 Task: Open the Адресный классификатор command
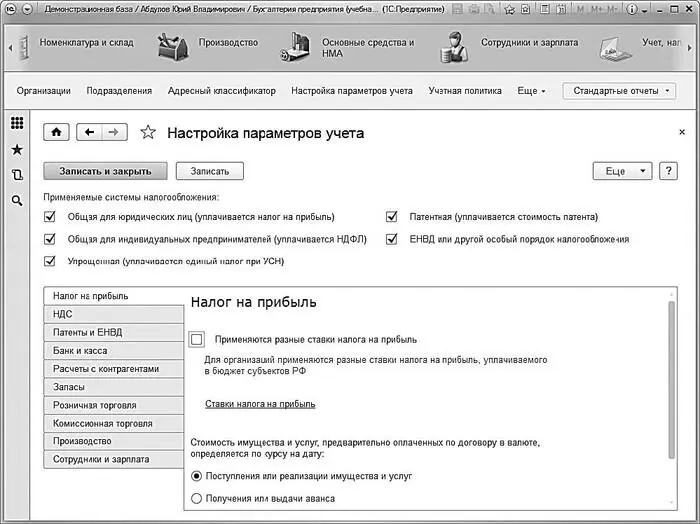click(221, 91)
